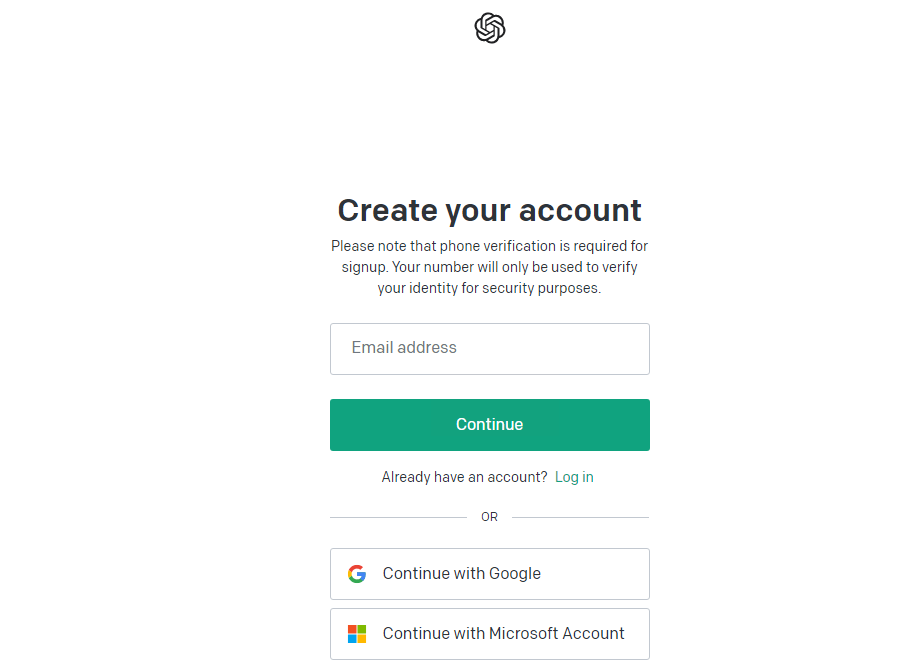Image resolution: width=924 pixels, height=670 pixels.
Task: Click the phone verification notice paragraph
Action: [490, 267]
